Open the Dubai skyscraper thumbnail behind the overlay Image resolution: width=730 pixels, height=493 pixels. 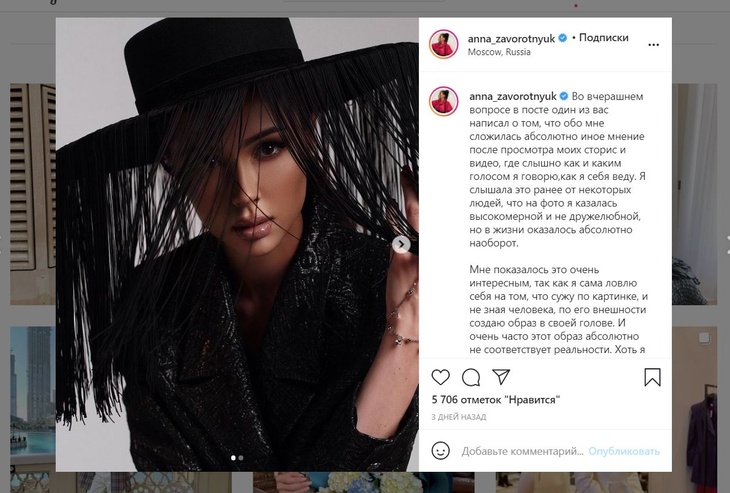[x=33, y=398]
